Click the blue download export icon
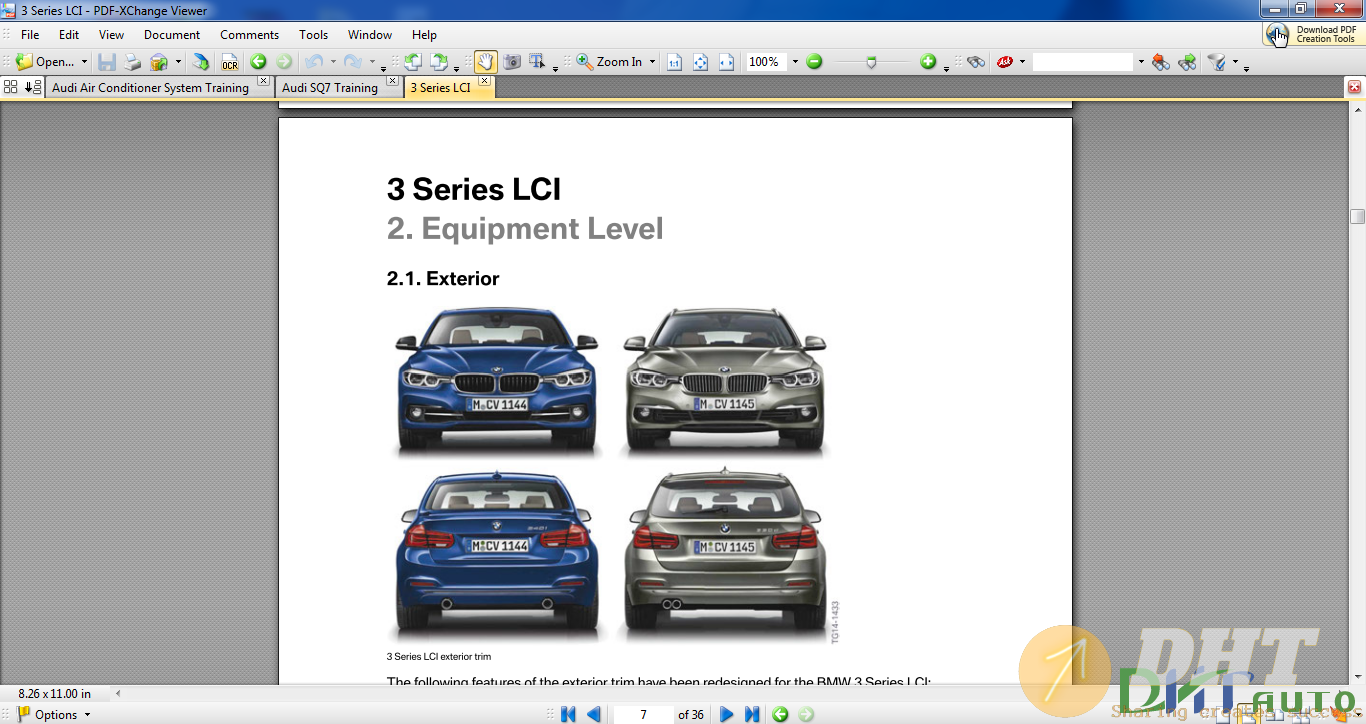1366x724 pixels. tap(201, 62)
